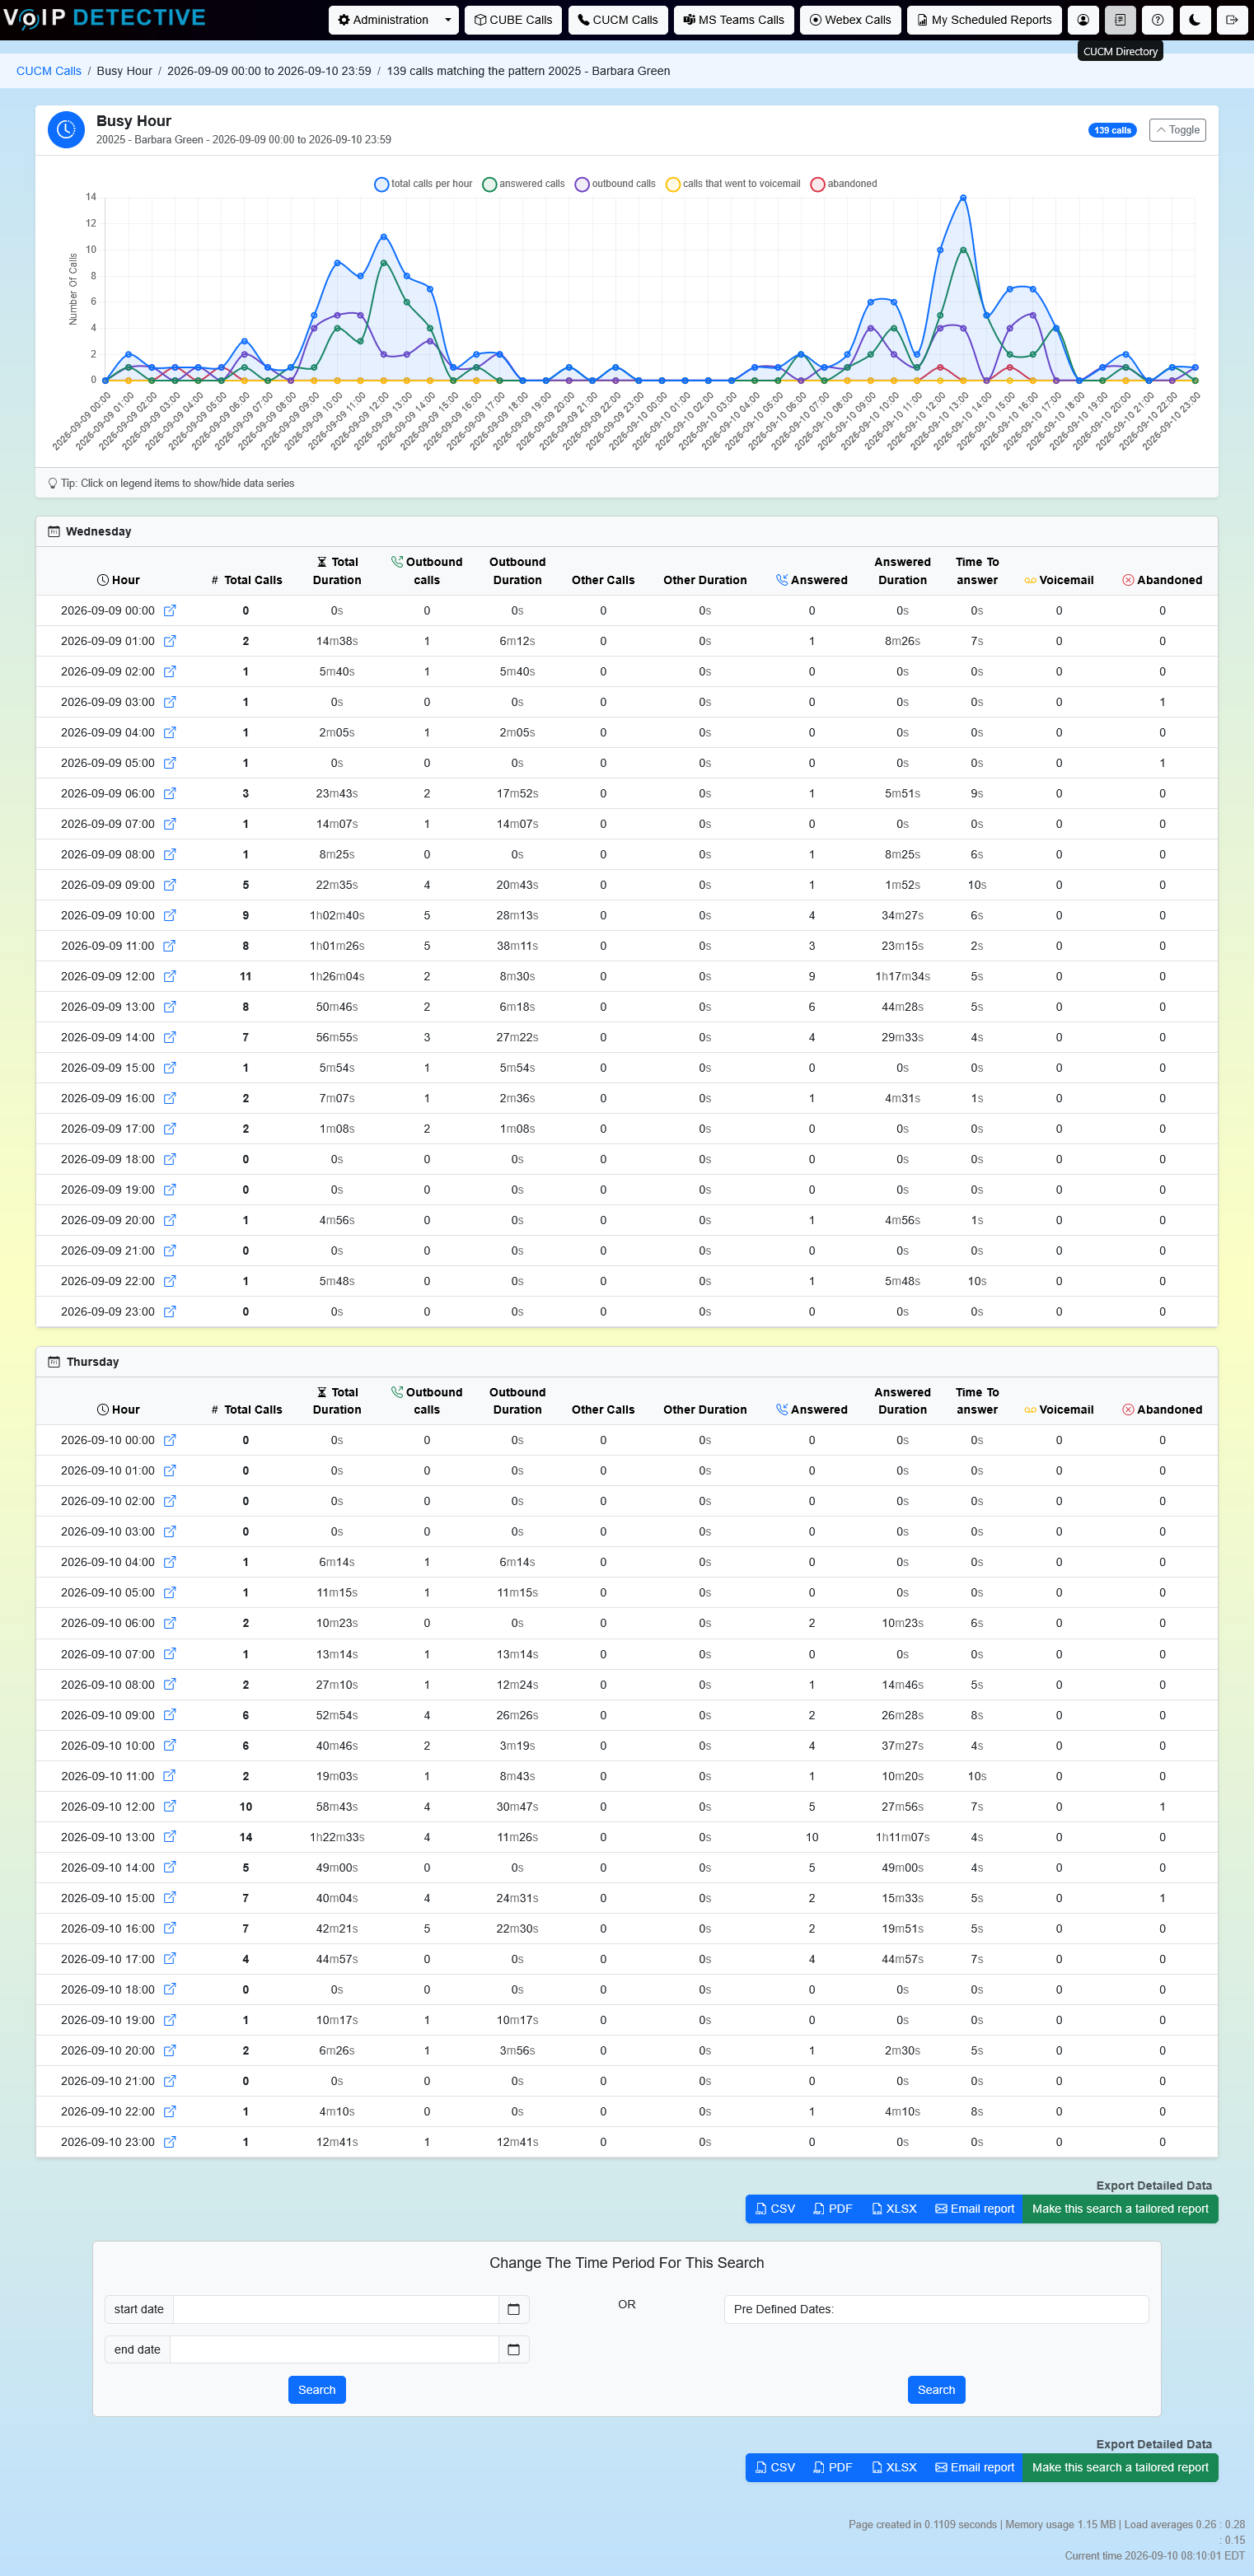Open external link icon for 2026-09-09 06:00
Screen dimensions: 1254x2576
[x=170, y=793]
